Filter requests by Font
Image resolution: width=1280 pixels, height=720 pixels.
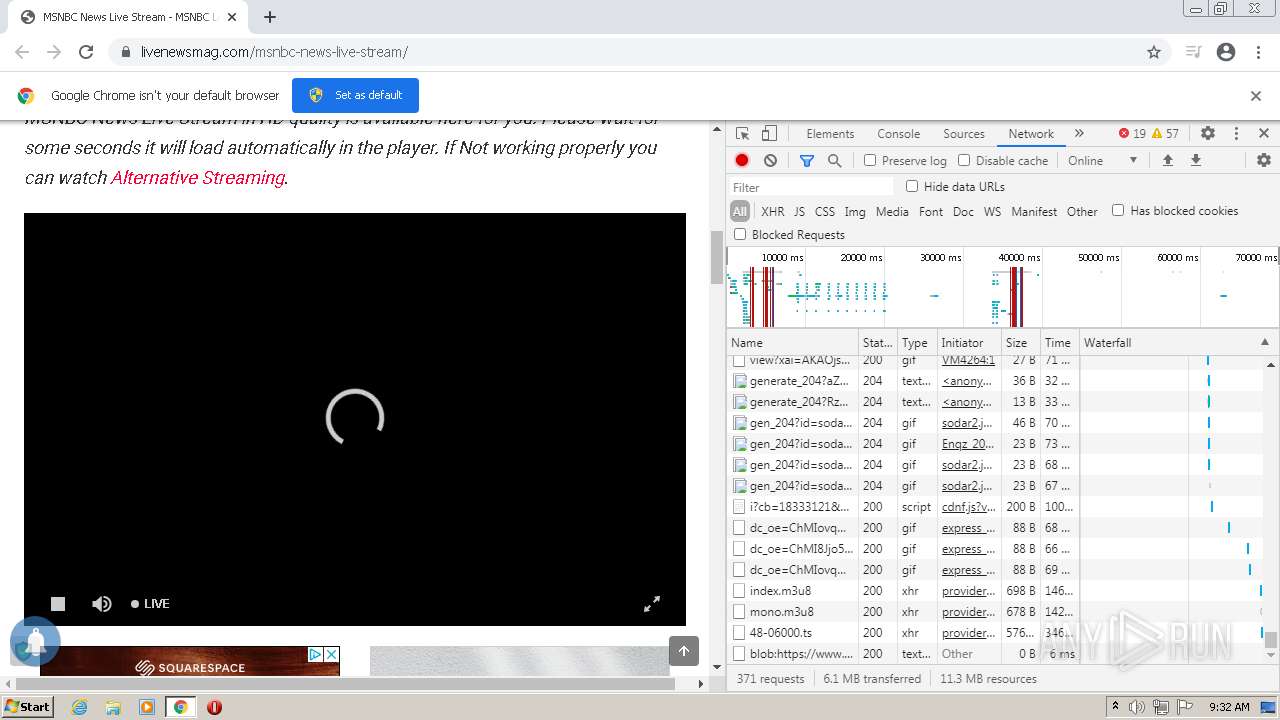(x=930, y=211)
